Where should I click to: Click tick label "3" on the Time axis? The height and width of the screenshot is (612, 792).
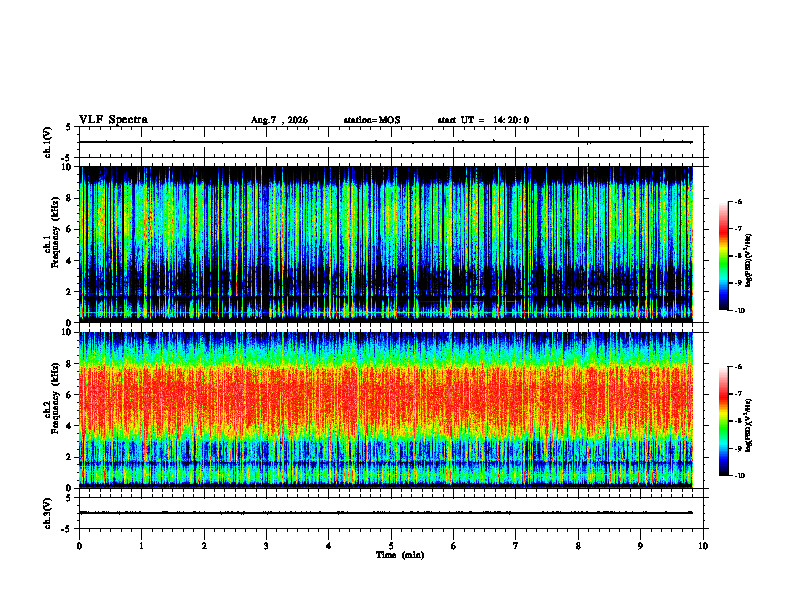coord(266,546)
